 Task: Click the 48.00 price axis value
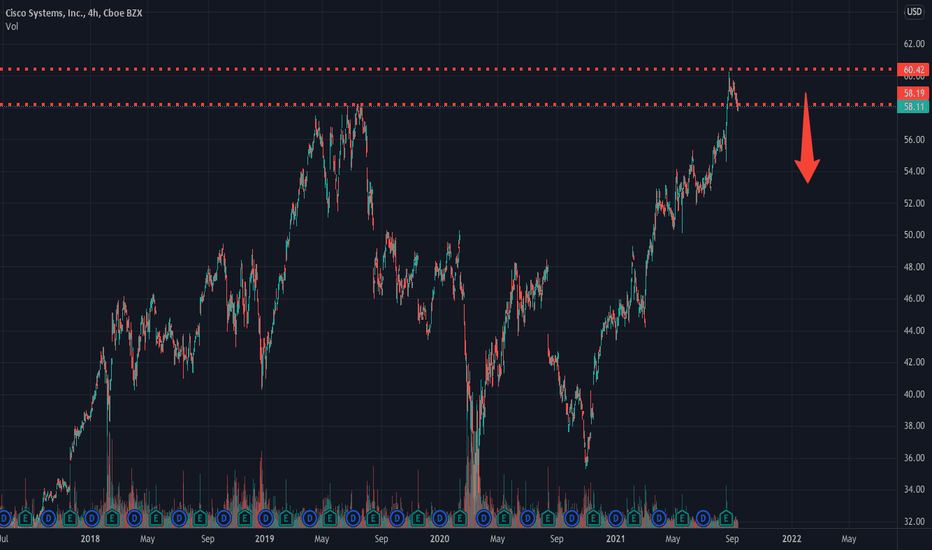(x=914, y=267)
